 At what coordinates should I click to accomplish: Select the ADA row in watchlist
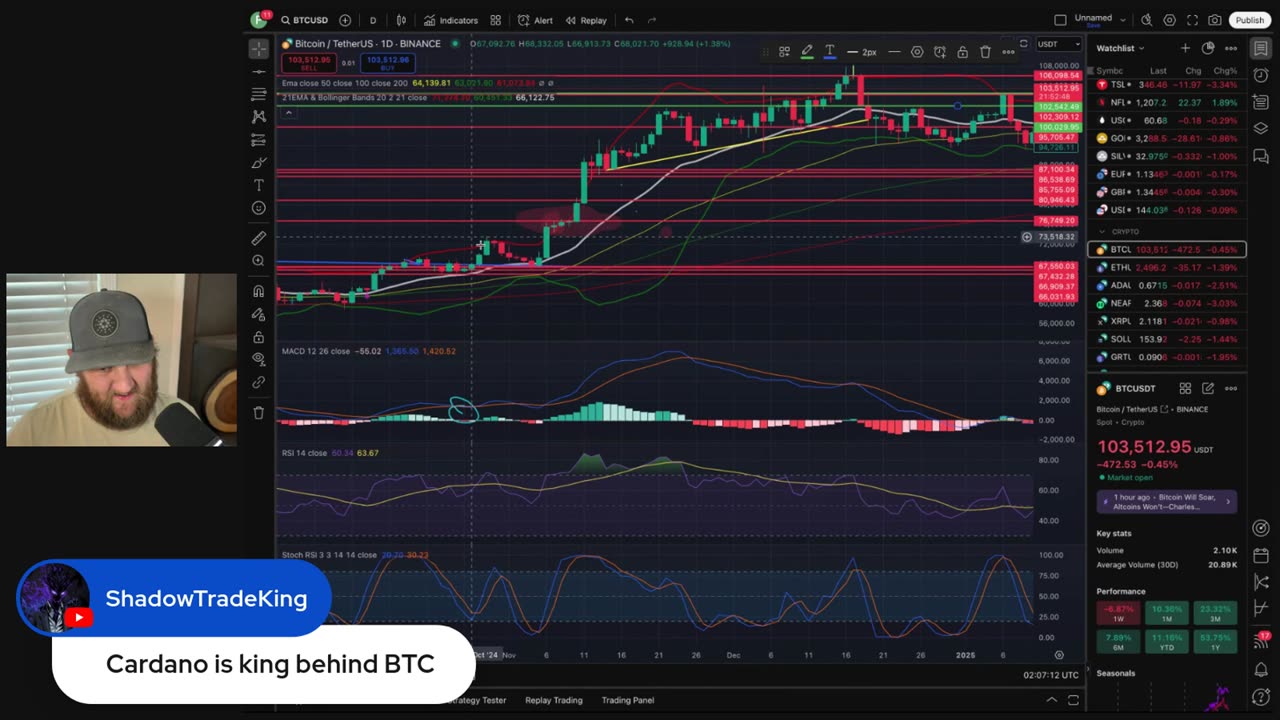click(x=1167, y=286)
